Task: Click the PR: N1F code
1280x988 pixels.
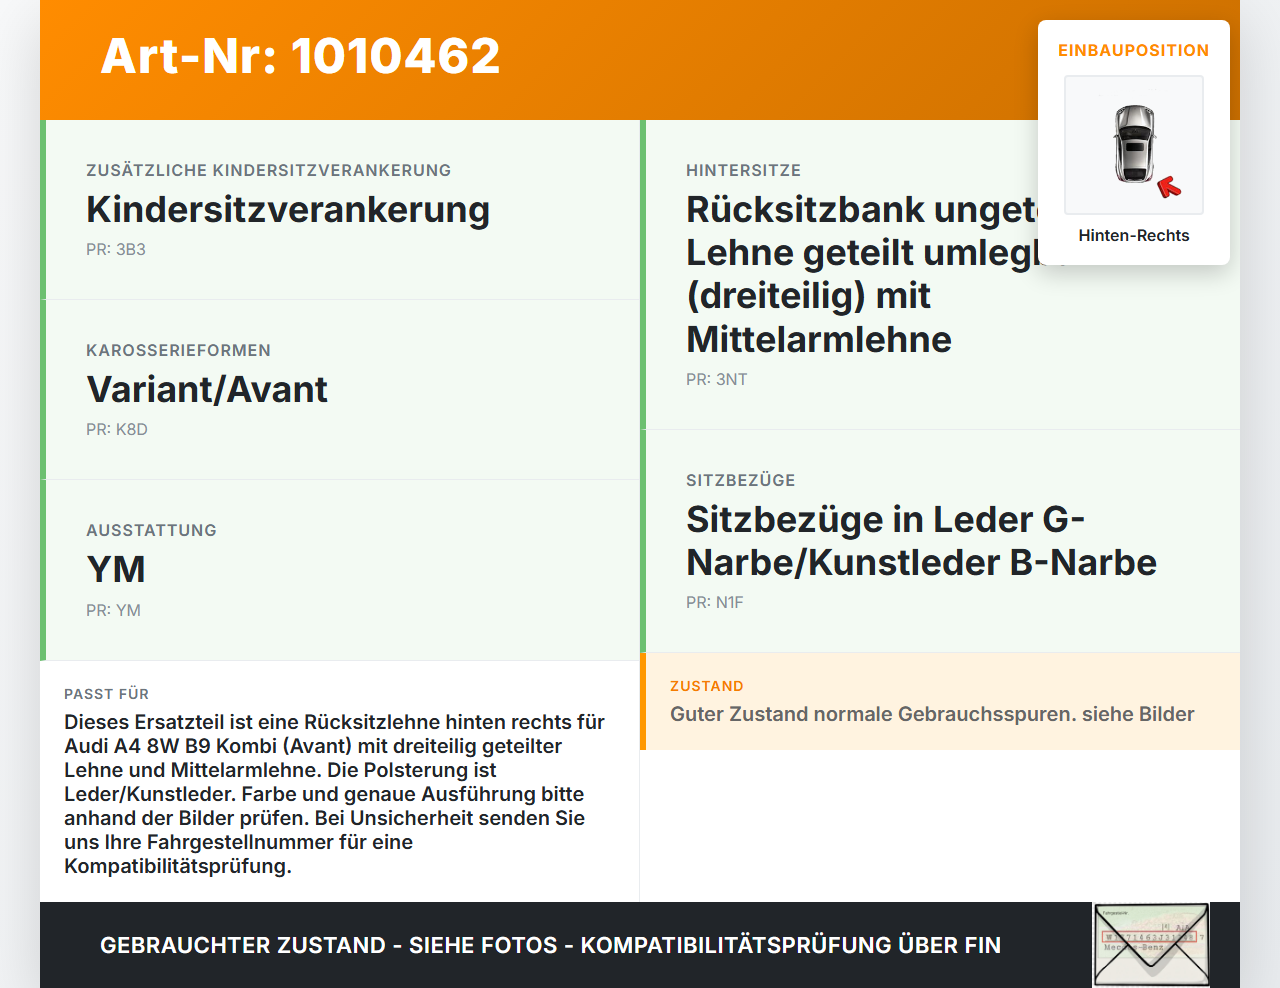Action: pos(715,603)
